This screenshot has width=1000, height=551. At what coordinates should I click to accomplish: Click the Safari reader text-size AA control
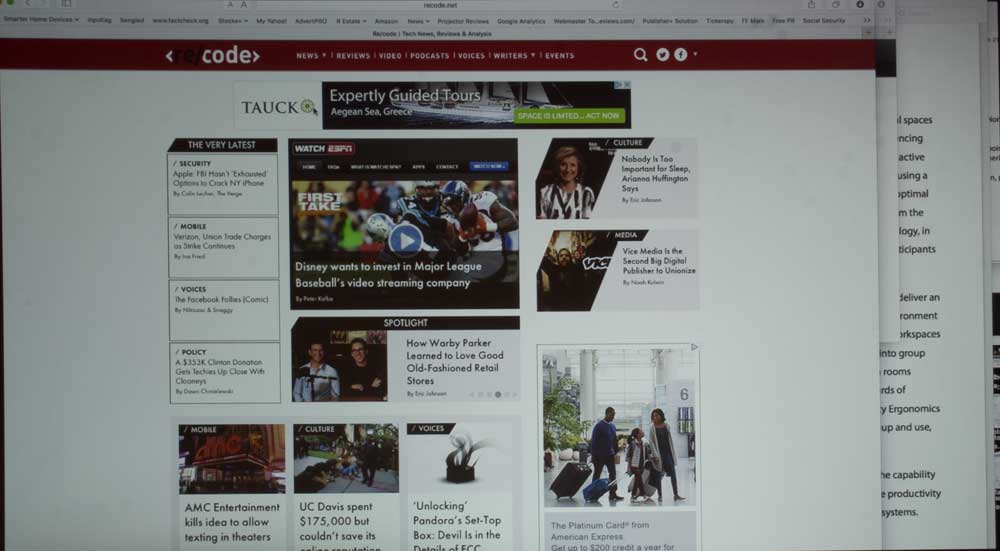(239, 5)
